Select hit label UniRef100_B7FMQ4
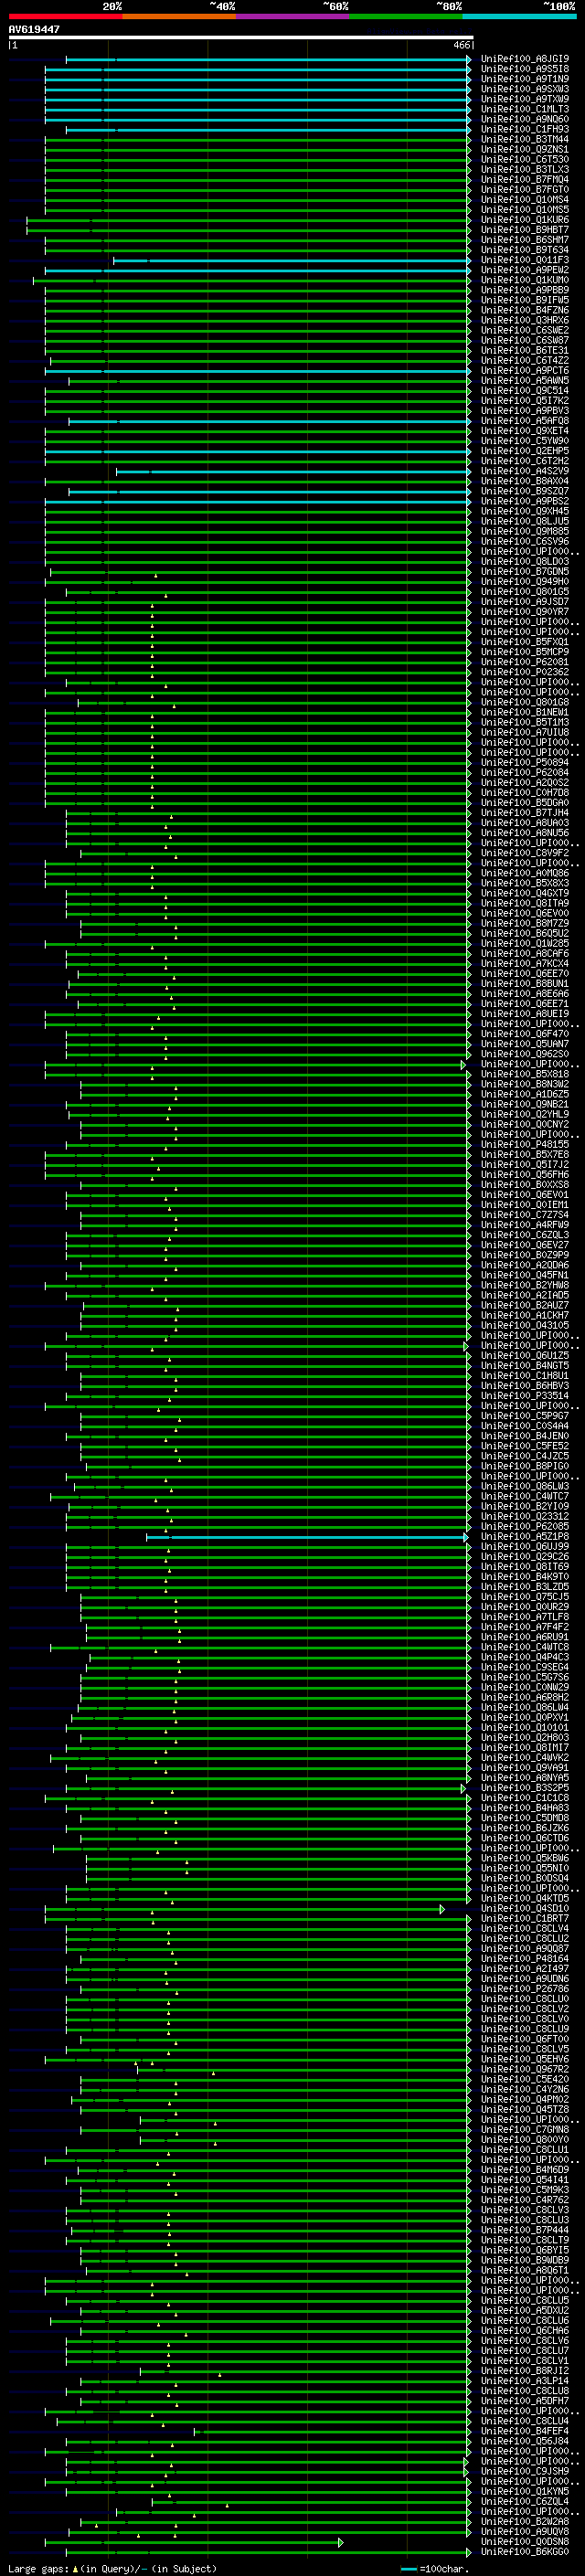Screen dimensions: 585x2576 point(525,179)
